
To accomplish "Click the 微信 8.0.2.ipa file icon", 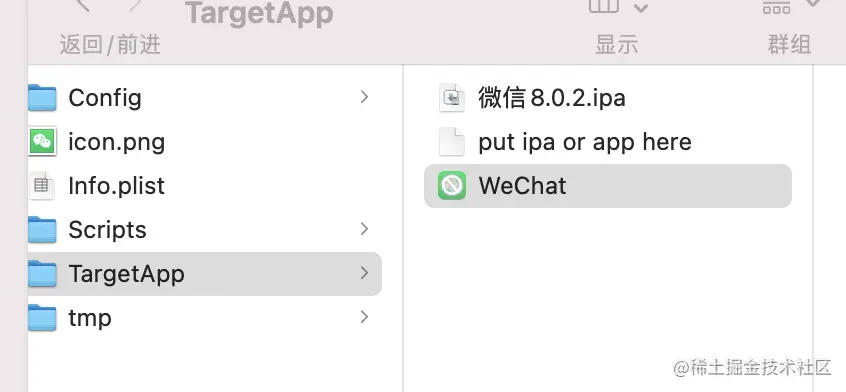I will click(452, 98).
